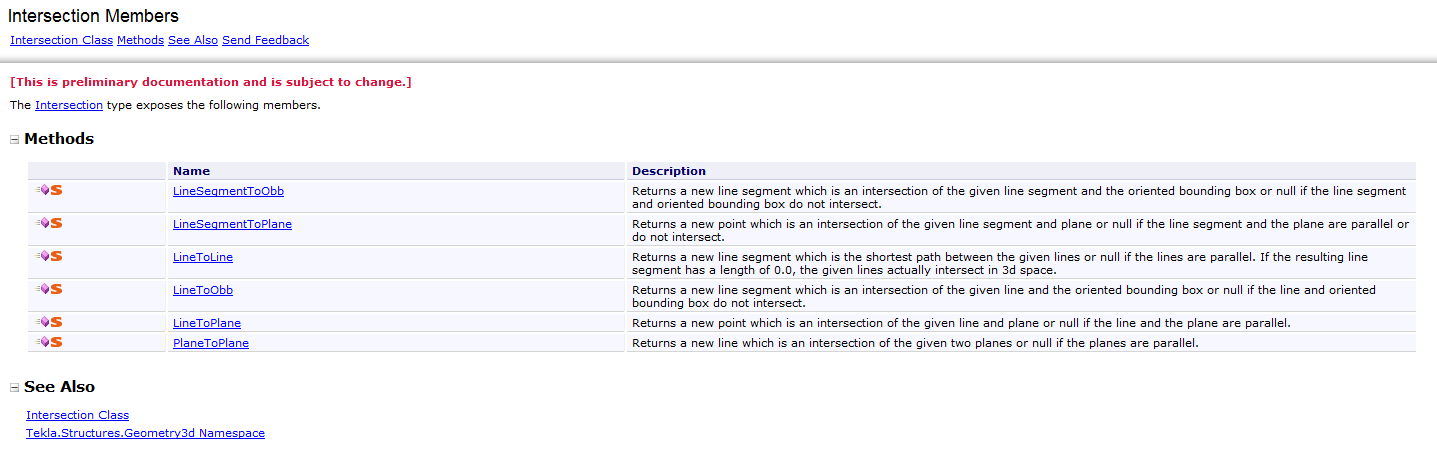Open the Tekla.Structures.Geometry3d Namespace link
This screenshot has width=1437, height=451.
click(x=145, y=433)
